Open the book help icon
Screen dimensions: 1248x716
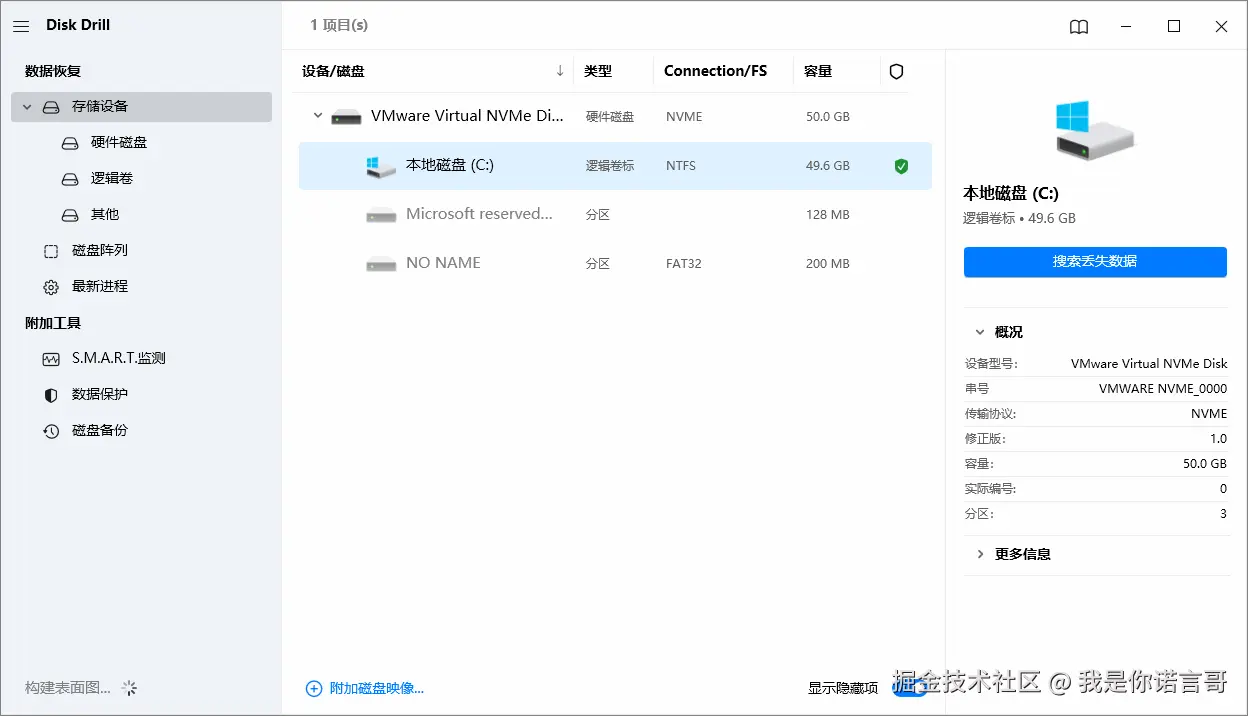click(1079, 27)
